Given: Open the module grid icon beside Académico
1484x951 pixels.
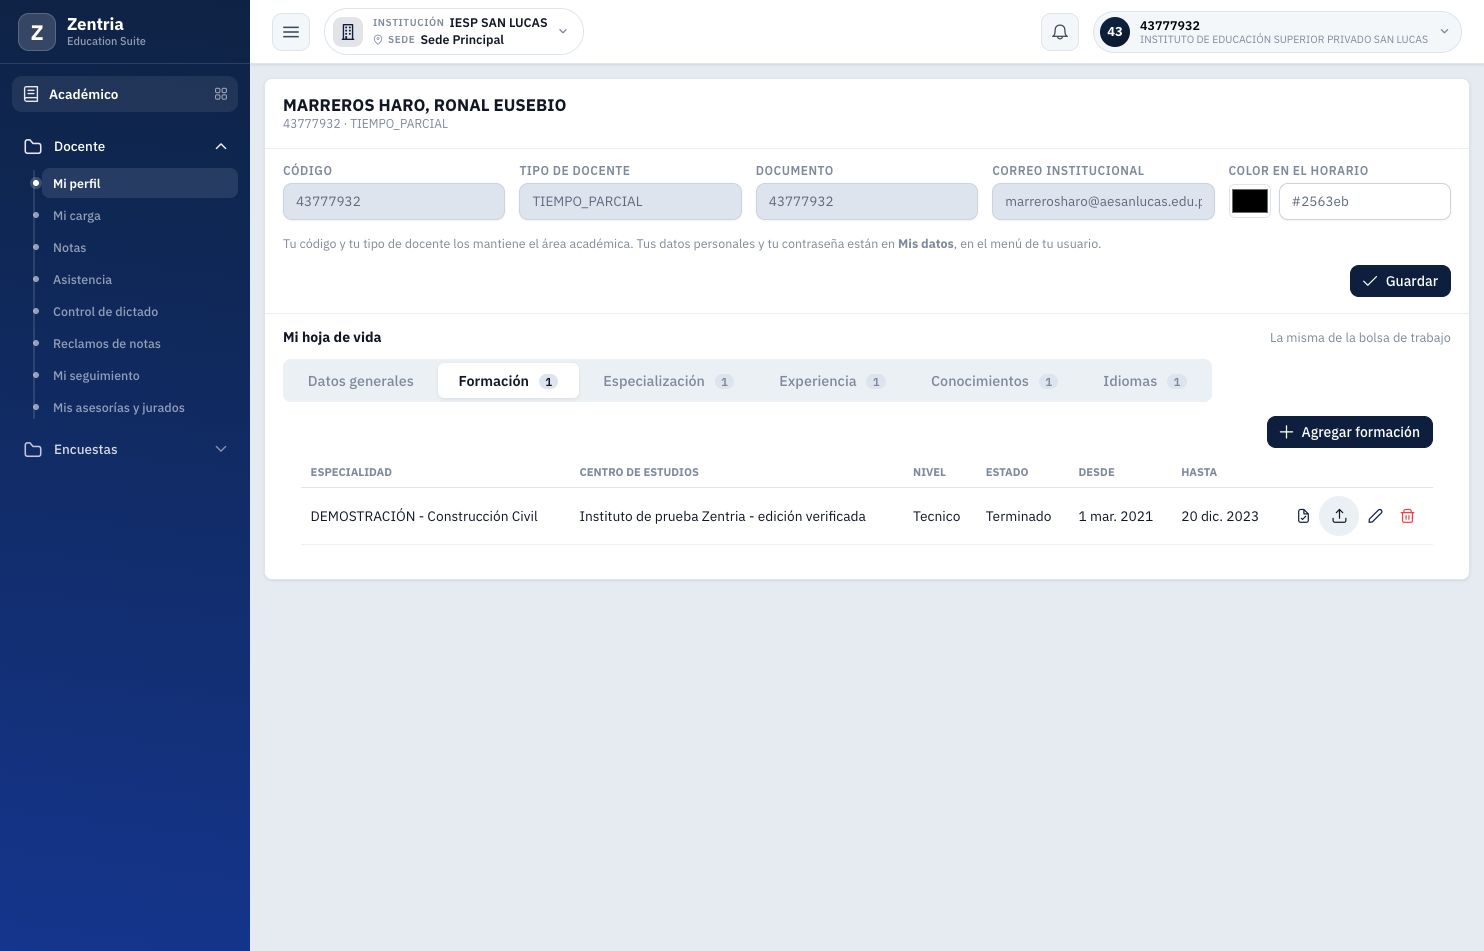Looking at the screenshot, I should [x=221, y=94].
